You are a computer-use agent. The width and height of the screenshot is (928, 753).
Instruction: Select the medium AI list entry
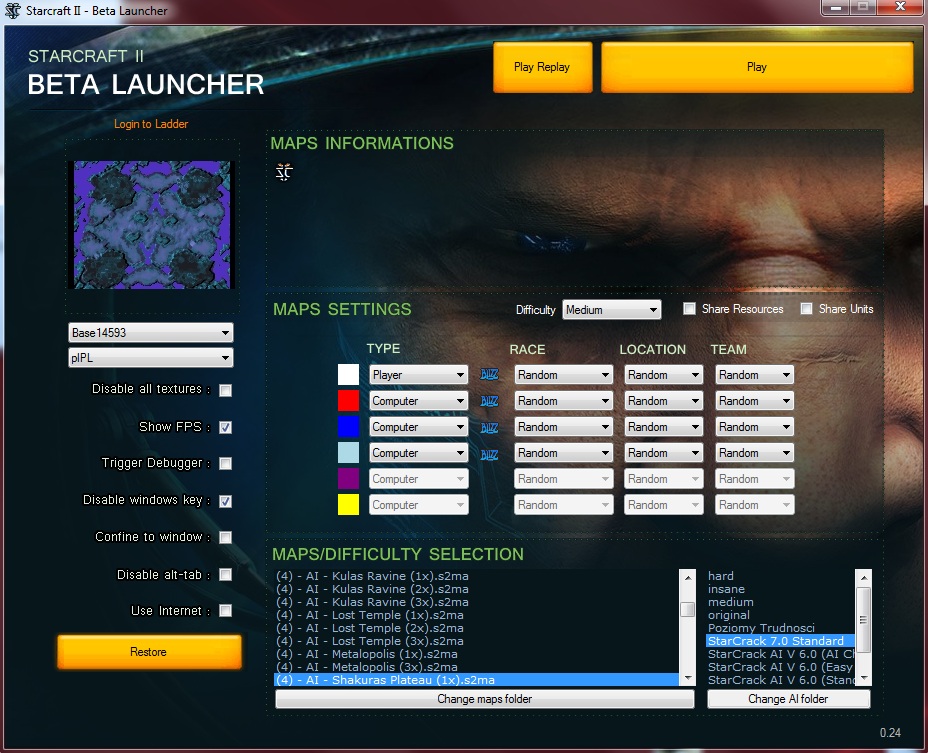pyautogui.click(x=781, y=602)
